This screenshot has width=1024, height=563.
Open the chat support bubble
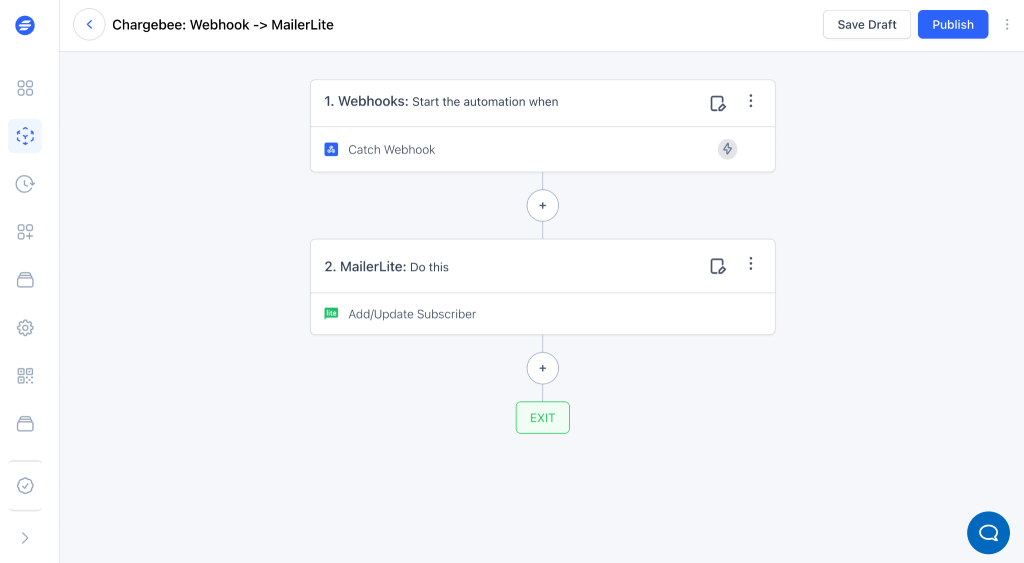988,532
